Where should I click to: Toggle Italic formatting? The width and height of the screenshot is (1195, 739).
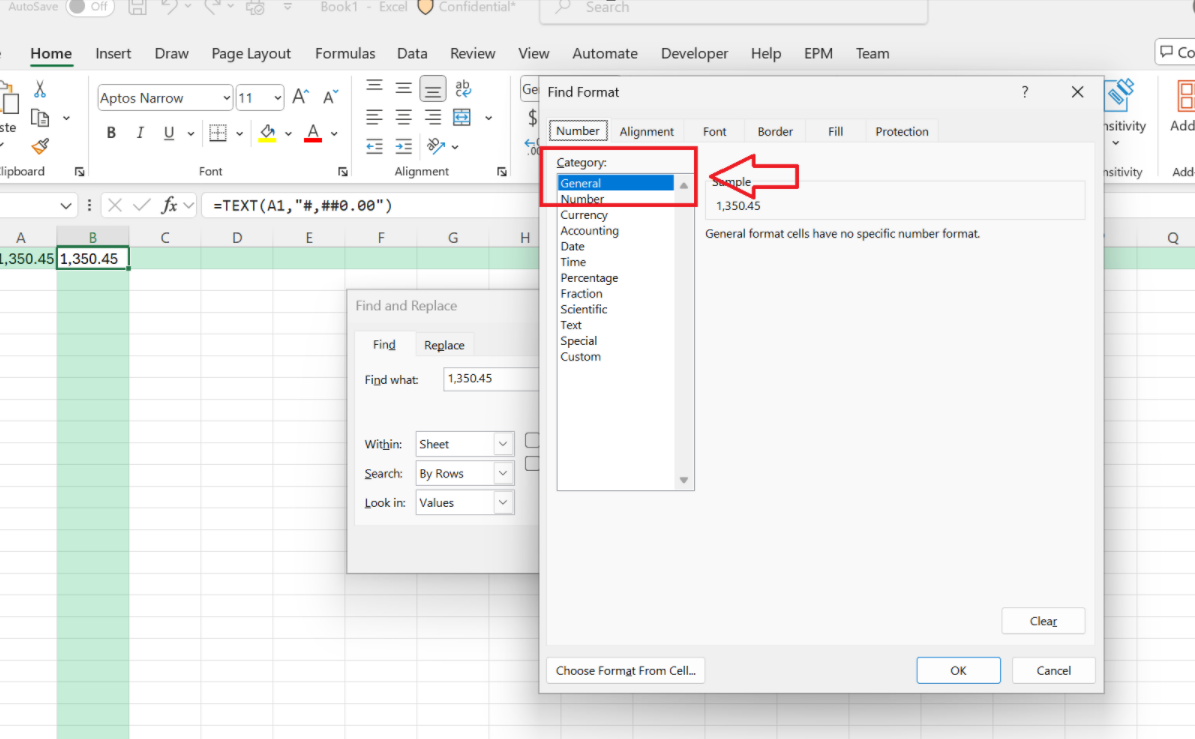pyautogui.click(x=140, y=133)
